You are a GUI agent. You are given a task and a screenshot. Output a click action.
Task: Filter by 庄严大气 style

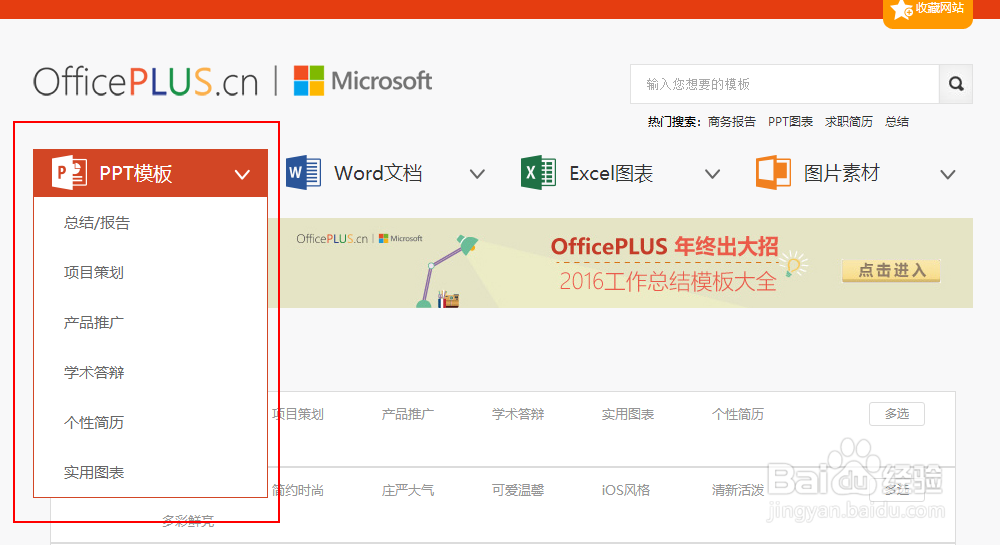tap(408, 490)
